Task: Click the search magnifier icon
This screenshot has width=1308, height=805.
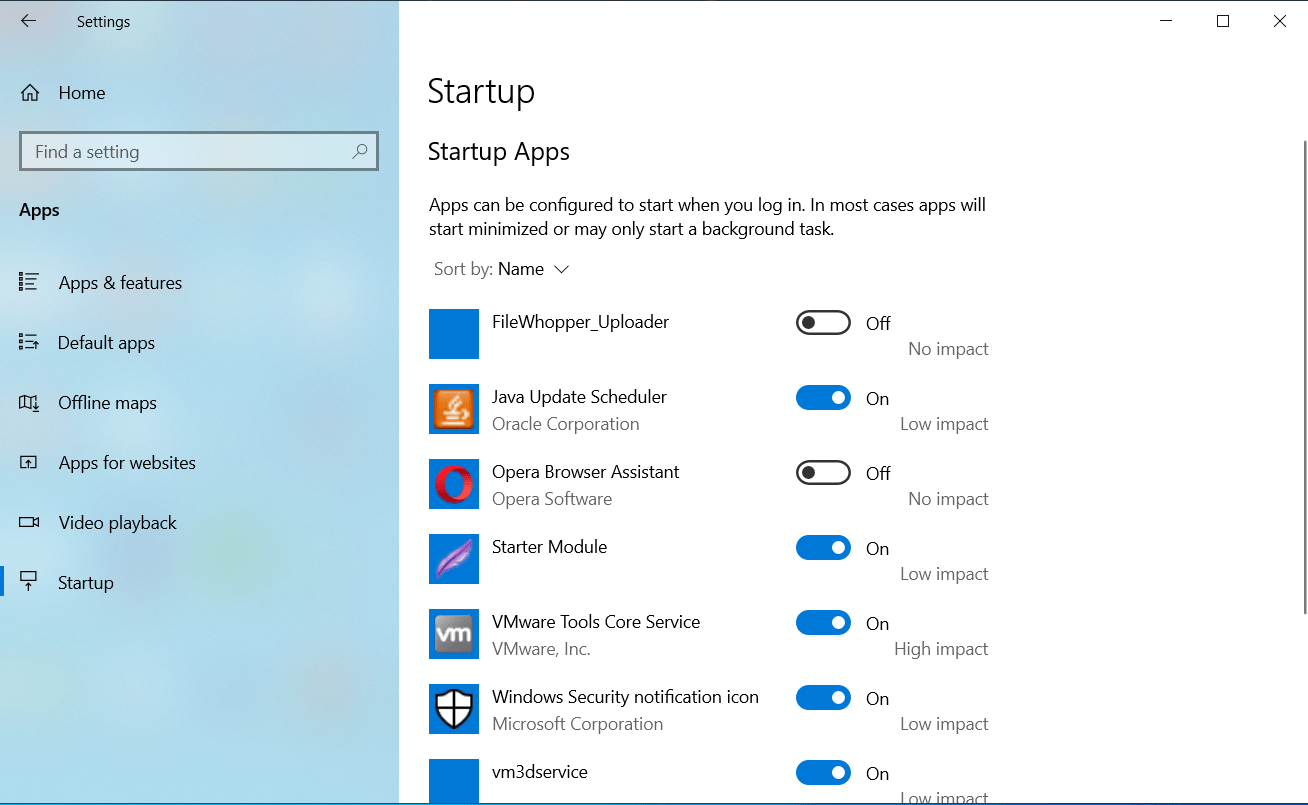Action: coord(360,152)
